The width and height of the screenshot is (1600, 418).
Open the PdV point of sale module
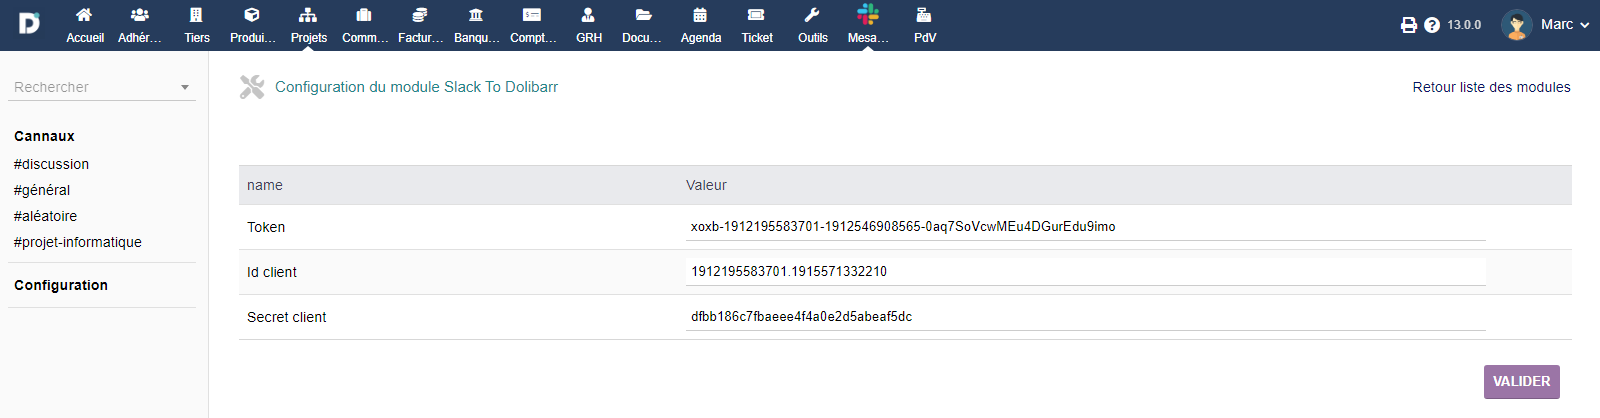pyautogui.click(x=925, y=25)
